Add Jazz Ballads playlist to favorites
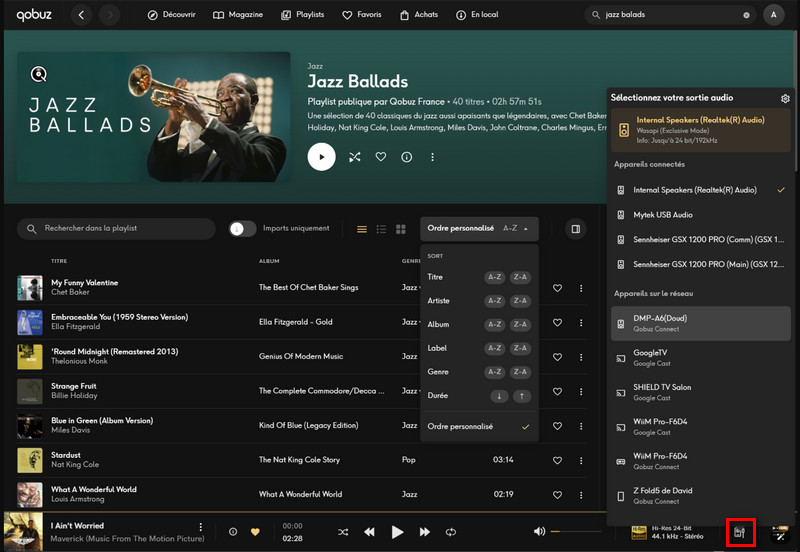This screenshot has width=800, height=552. coord(381,157)
